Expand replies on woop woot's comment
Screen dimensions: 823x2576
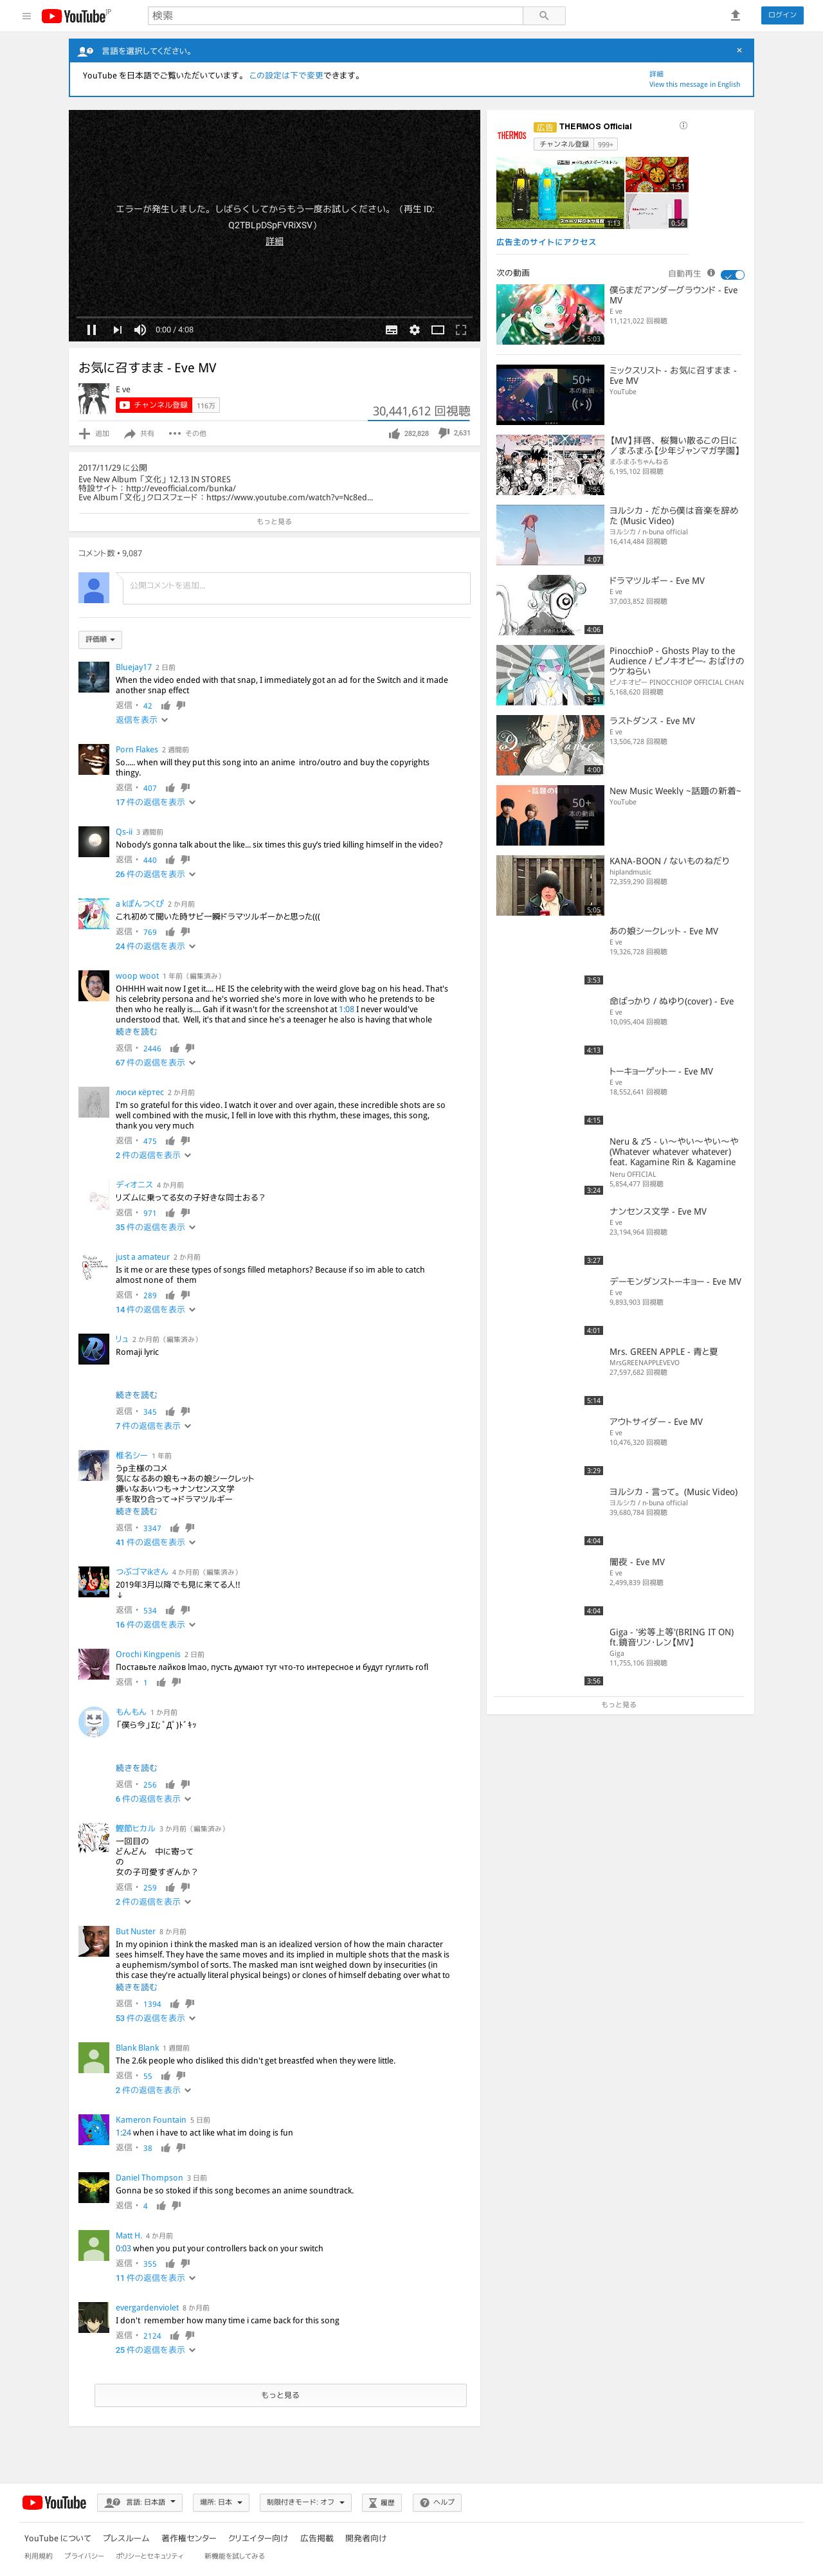155,1062
